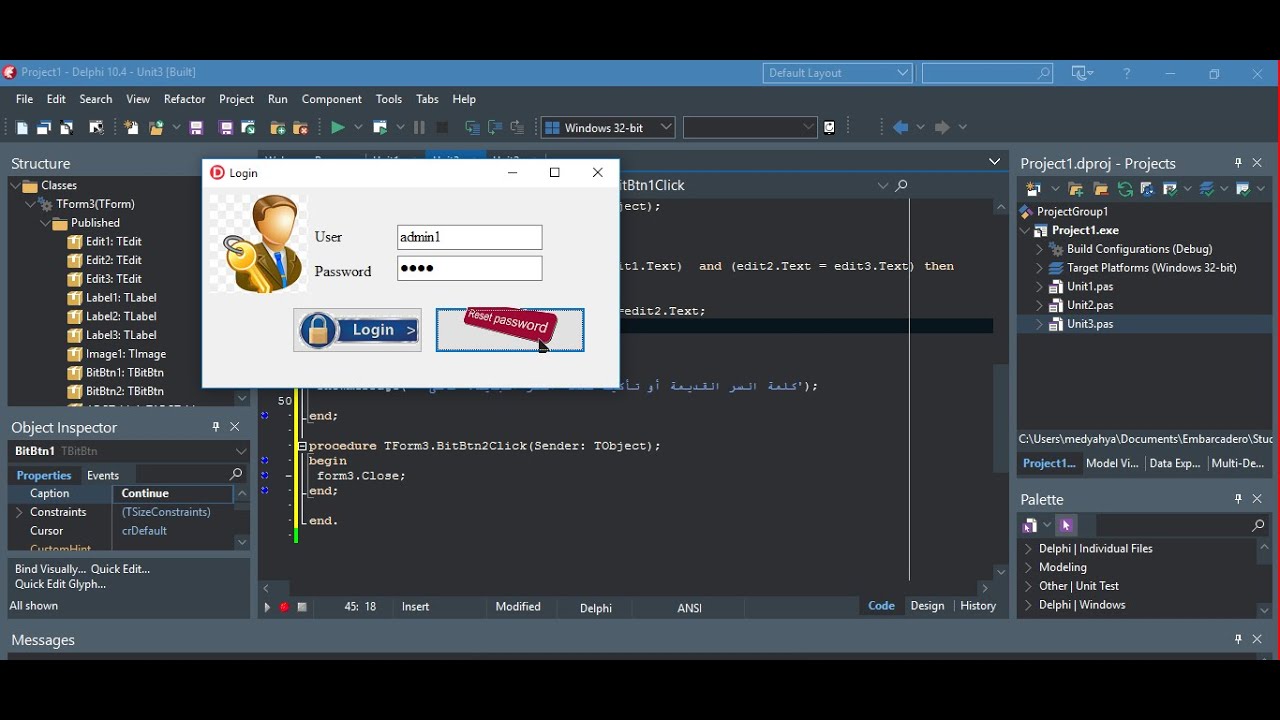Click the Quick Edit Glyph... link
The width and height of the screenshot is (1280, 720).
pos(61,586)
